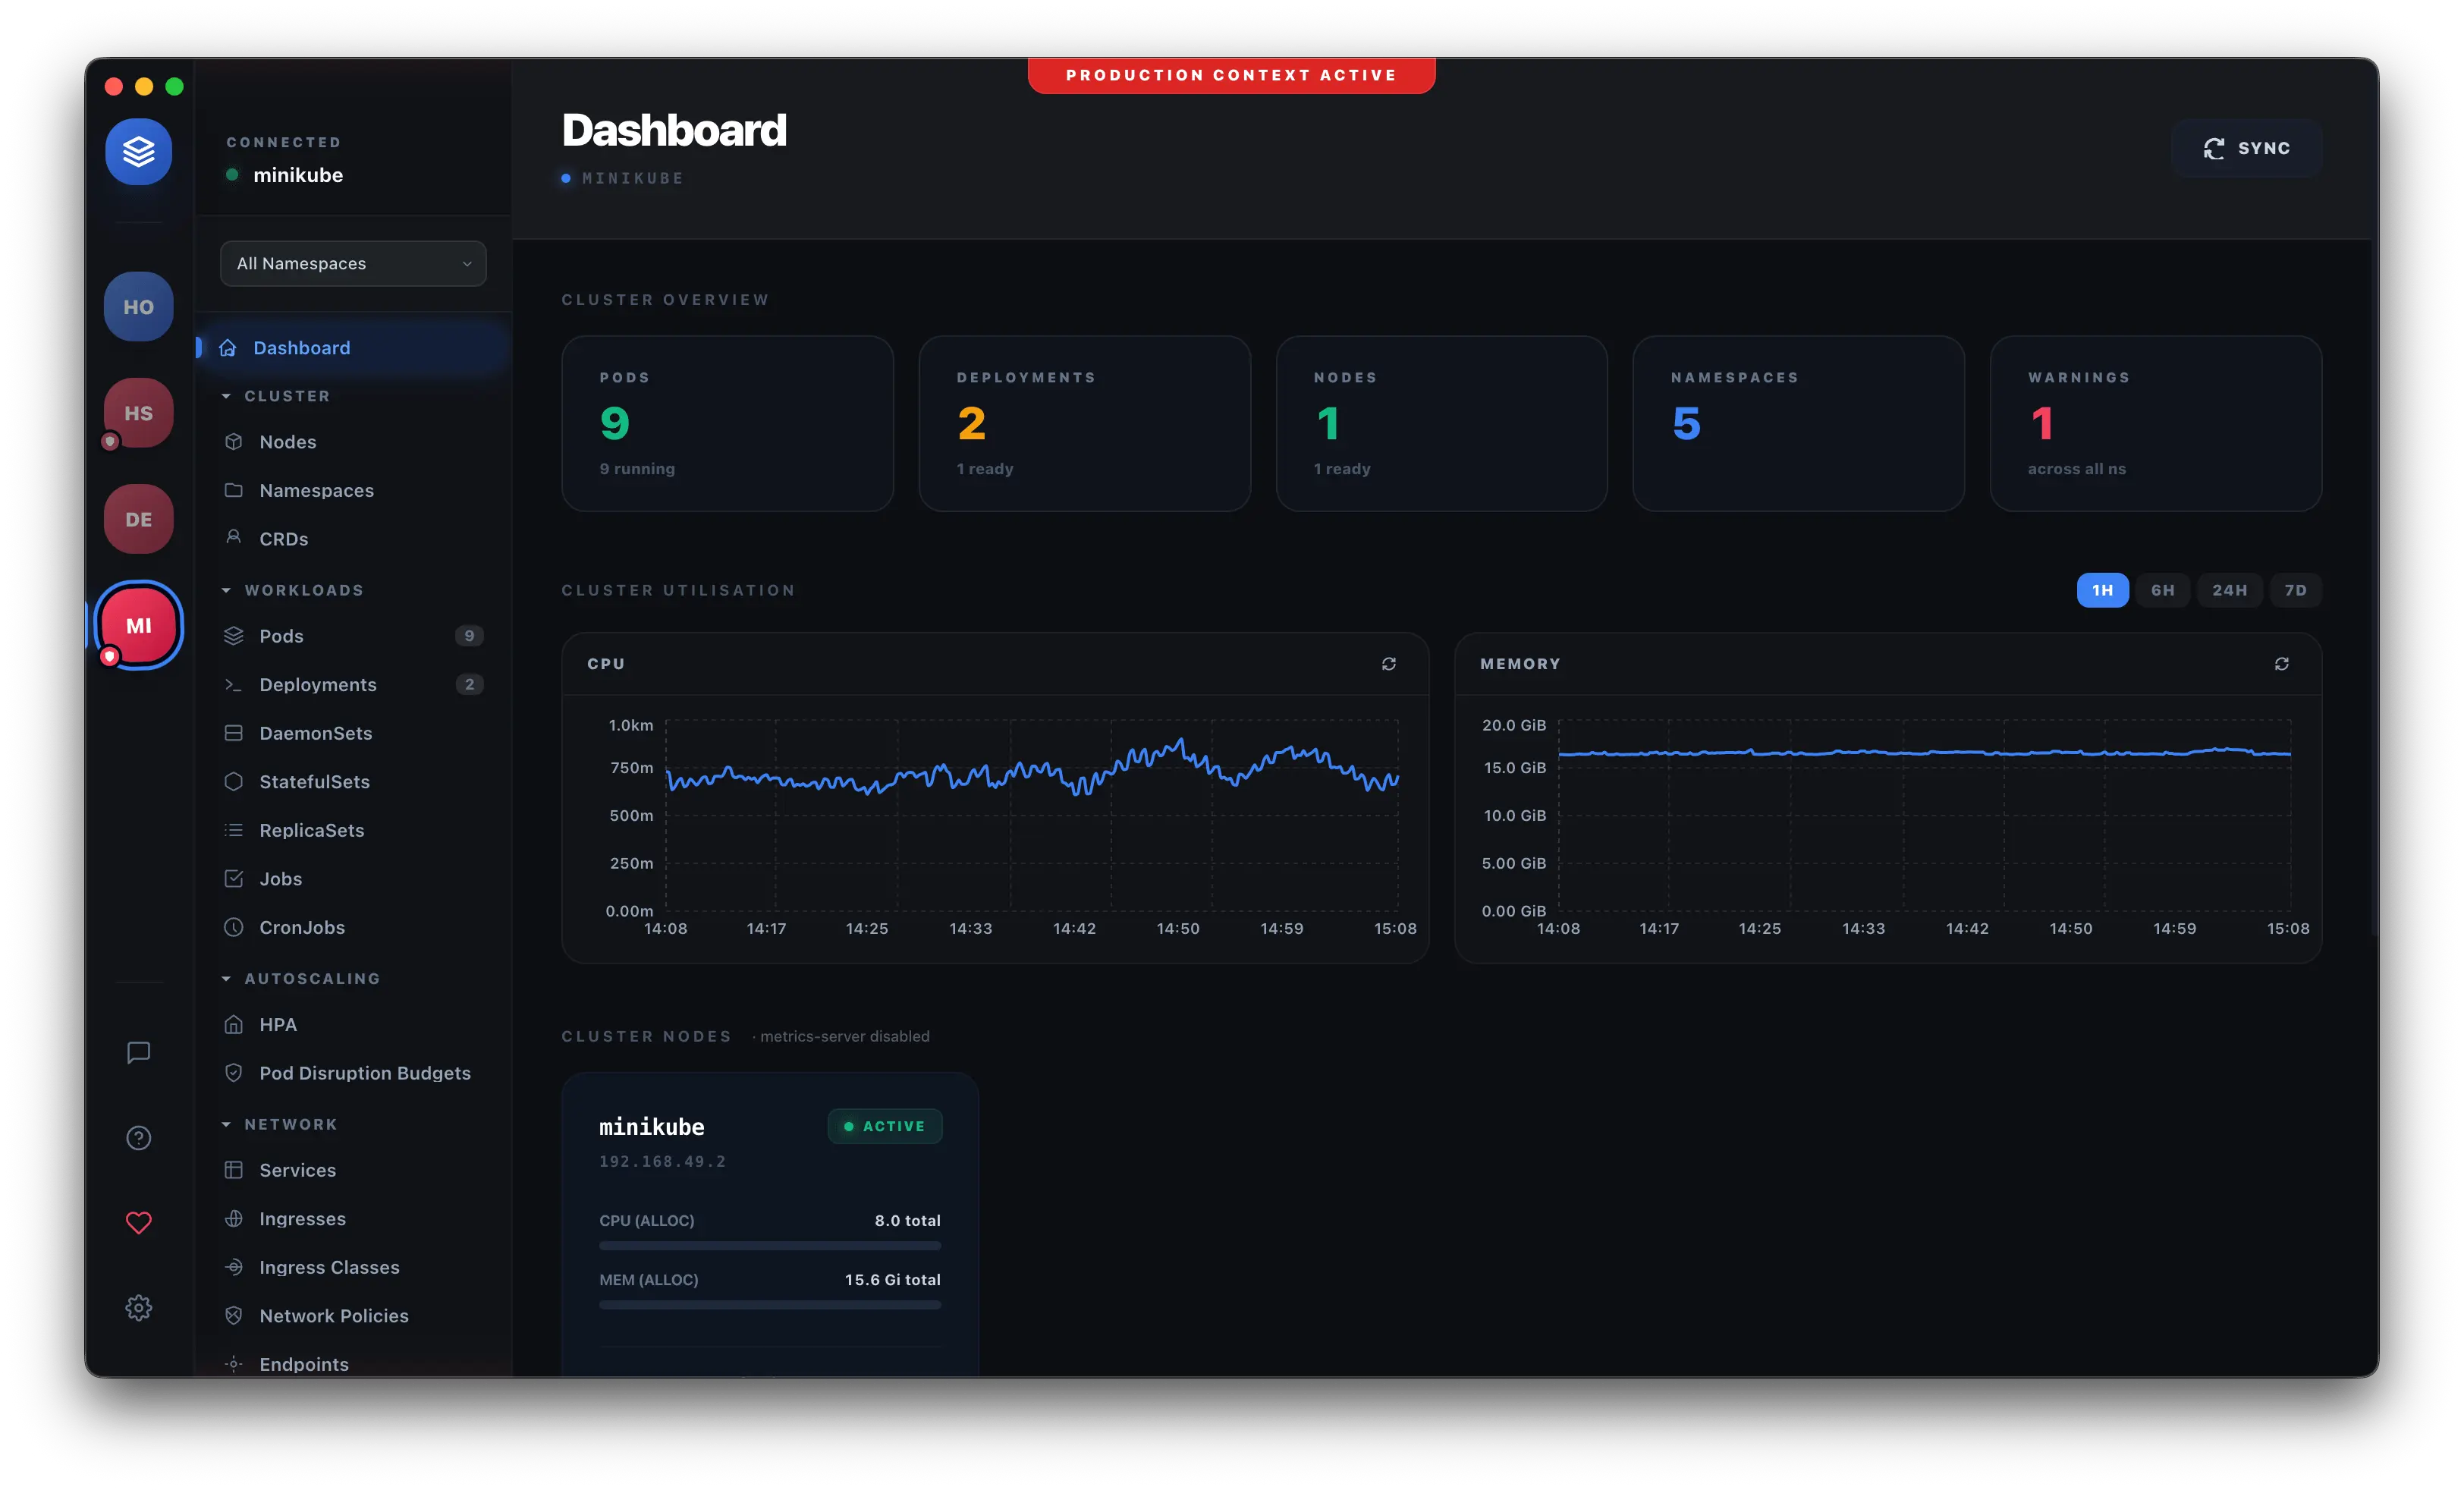Switch to the HS cluster avatar
This screenshot has width=2464, height=1490.
point(138,413)
